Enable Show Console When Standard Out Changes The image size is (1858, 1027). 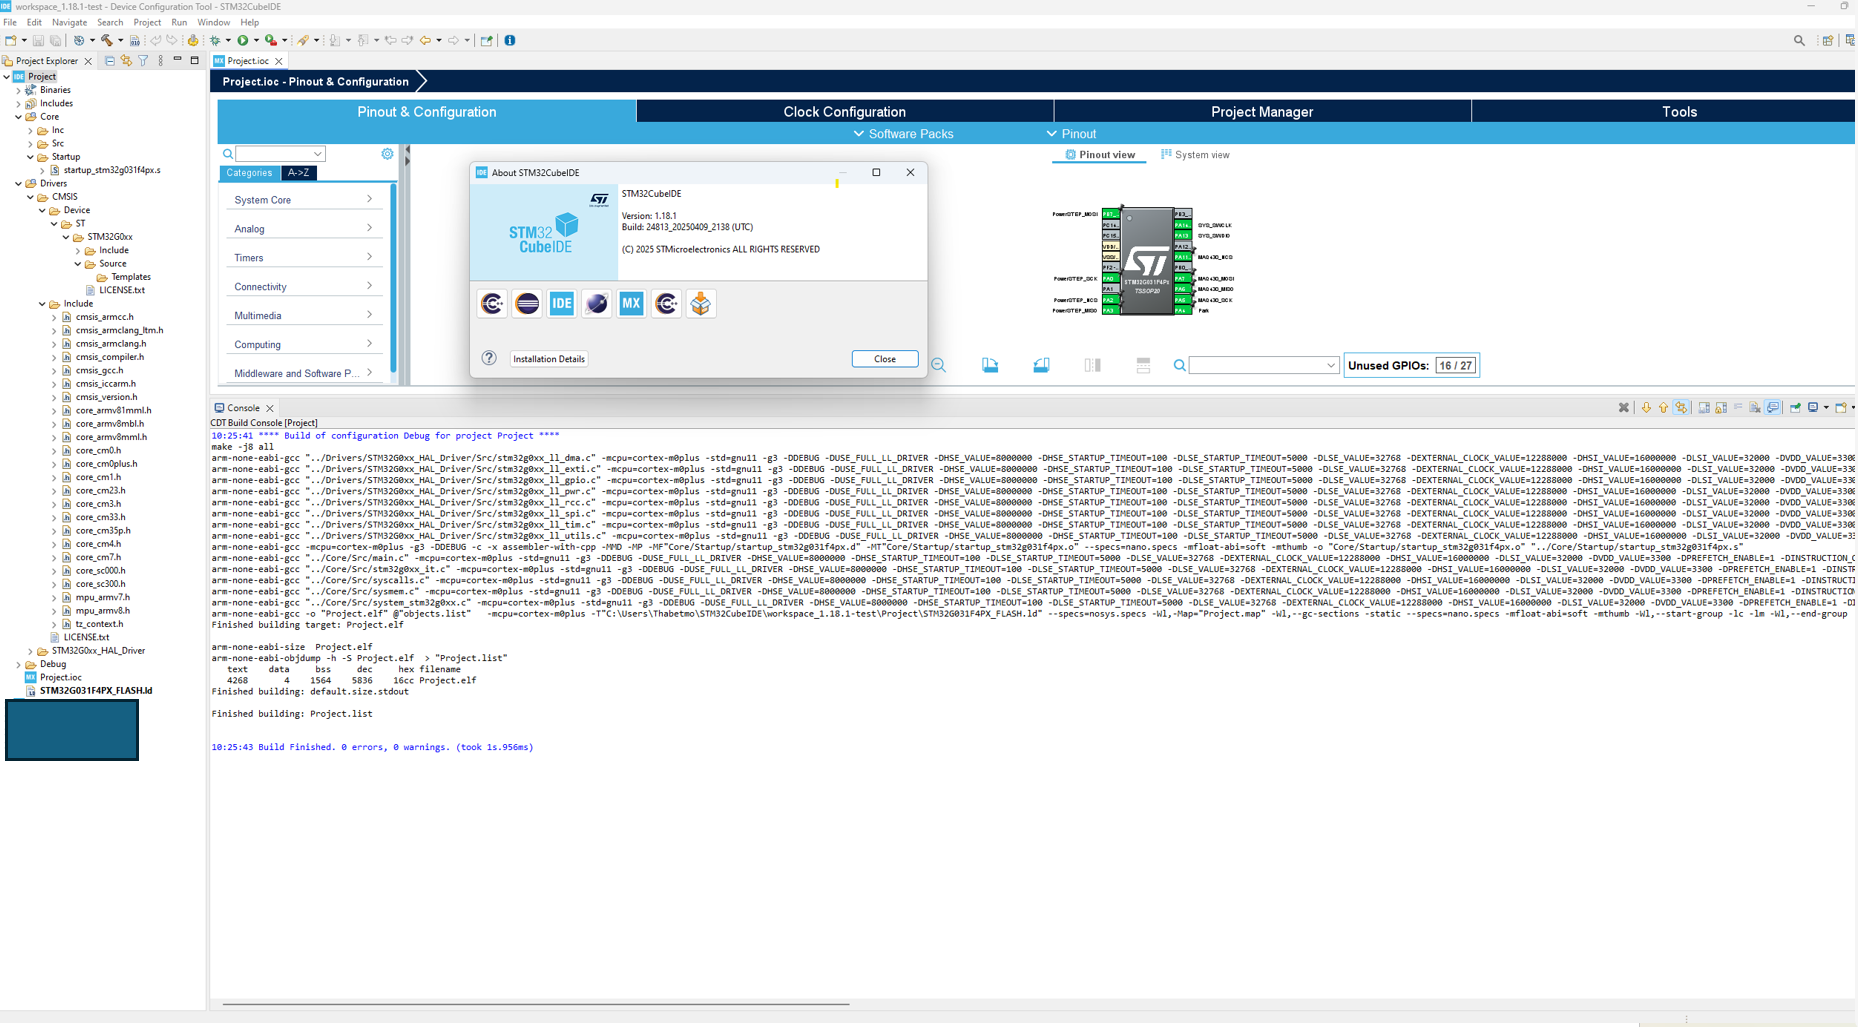tap(1772, 407)
